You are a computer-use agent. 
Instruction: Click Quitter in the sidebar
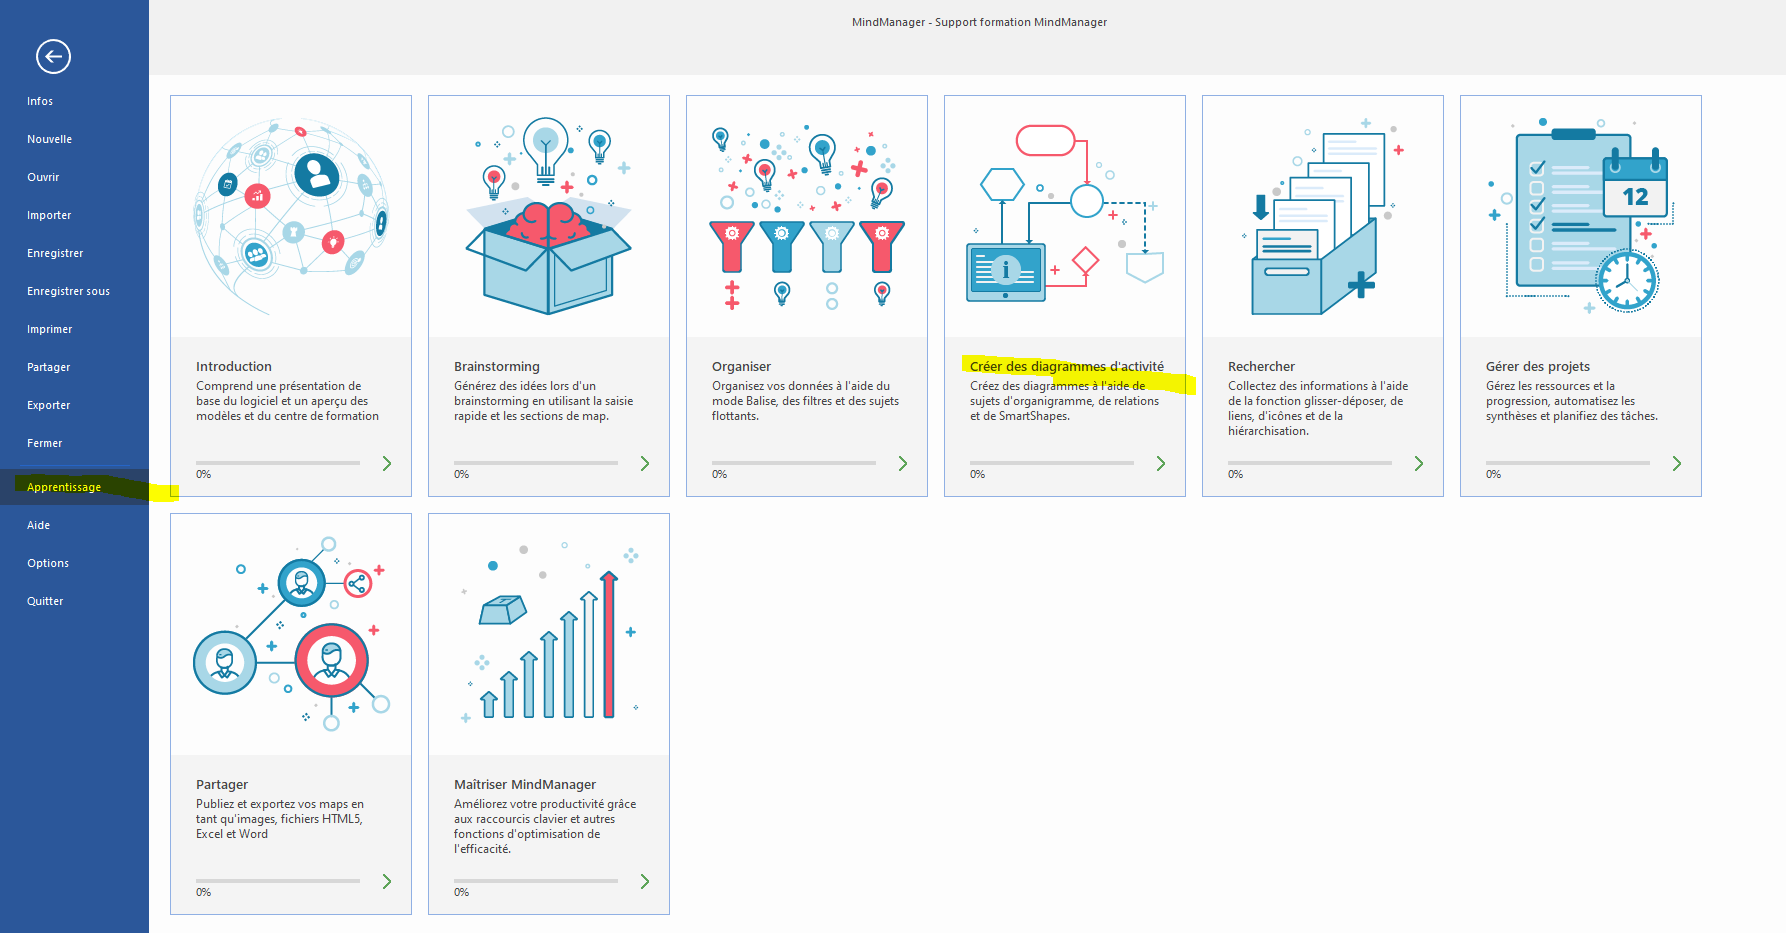pyautogui.click(x=45, y=601)
